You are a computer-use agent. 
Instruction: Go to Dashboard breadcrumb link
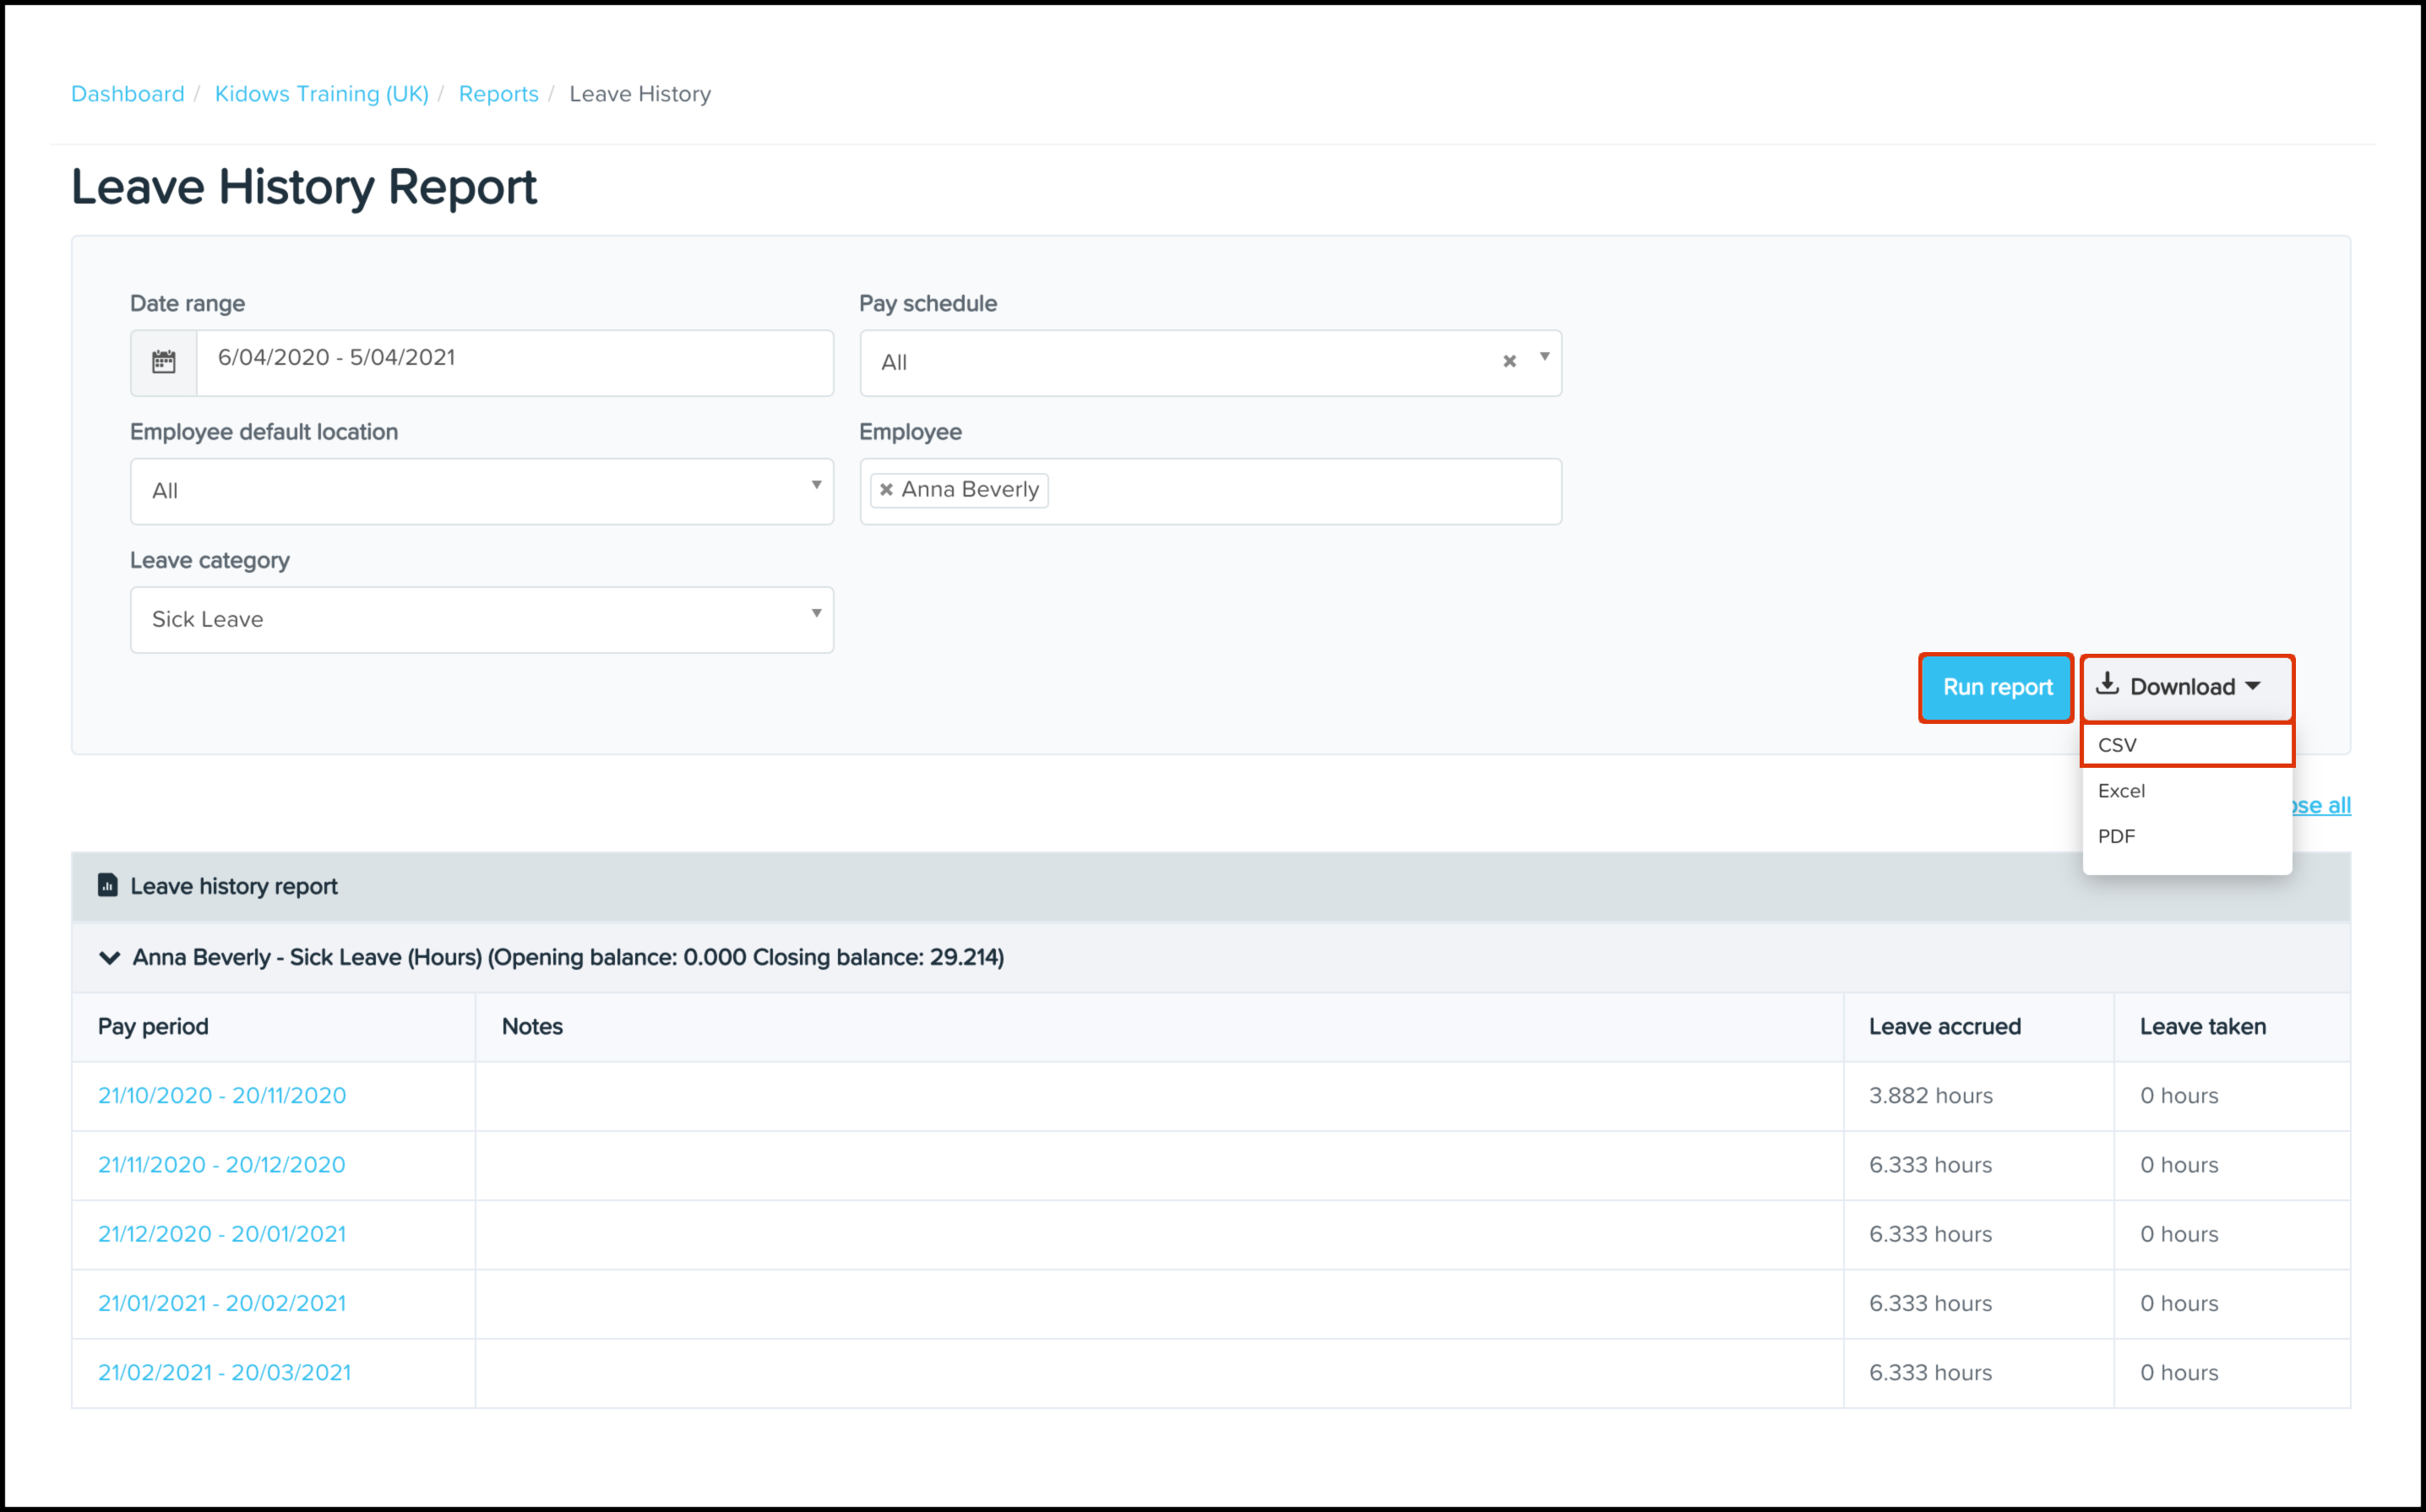tap(128, 94)
